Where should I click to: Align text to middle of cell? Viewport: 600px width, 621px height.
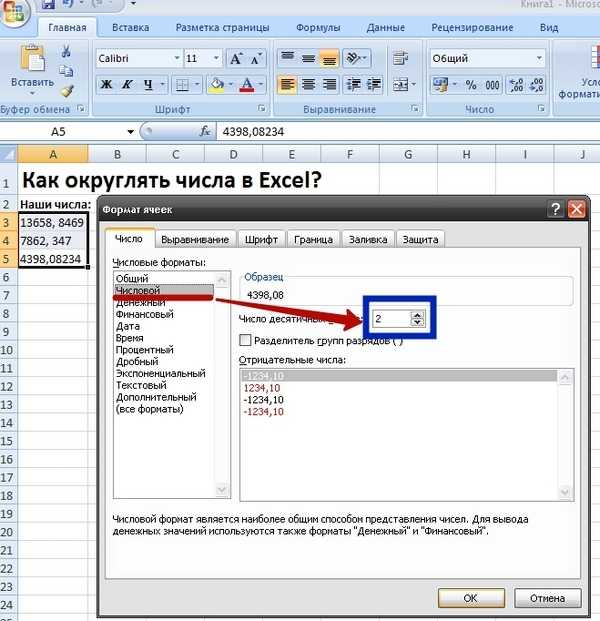pos(308,59)
